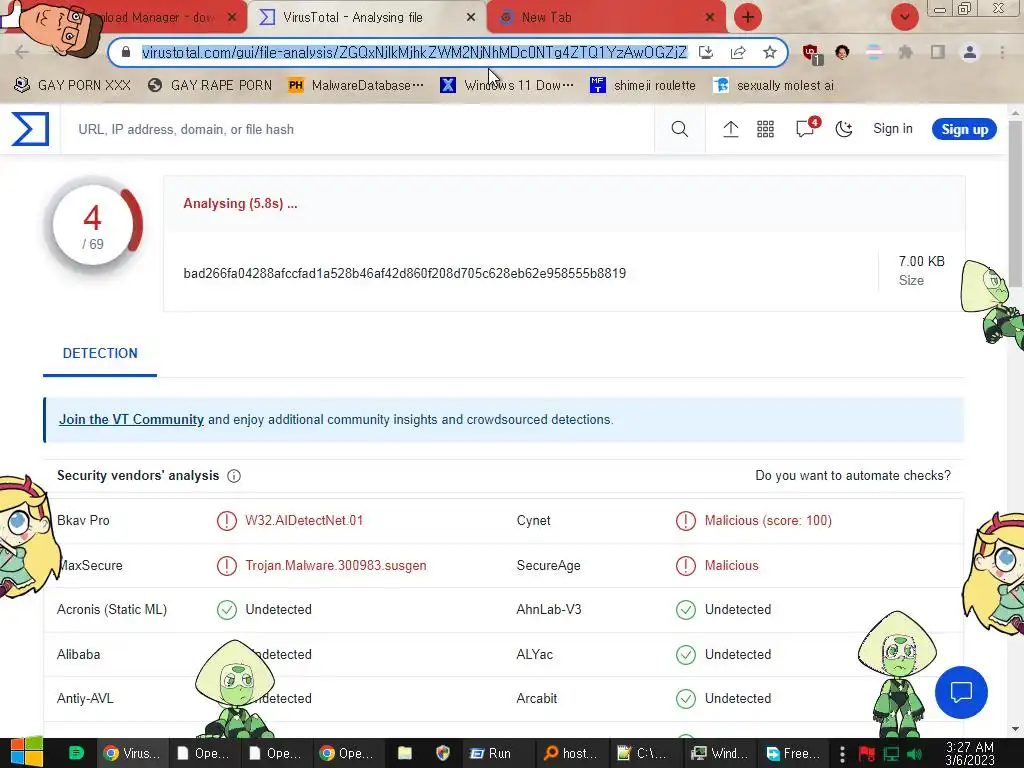Click the search magnifier icon
This screenshot has width=1024, height=768.
click(x=679, y=129)
